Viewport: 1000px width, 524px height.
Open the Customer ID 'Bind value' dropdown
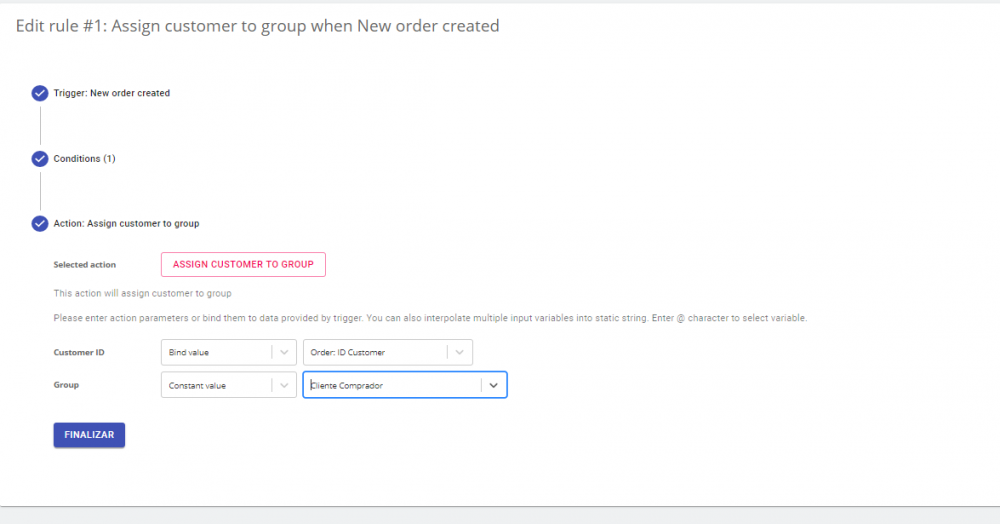click(x=216, y=353)
